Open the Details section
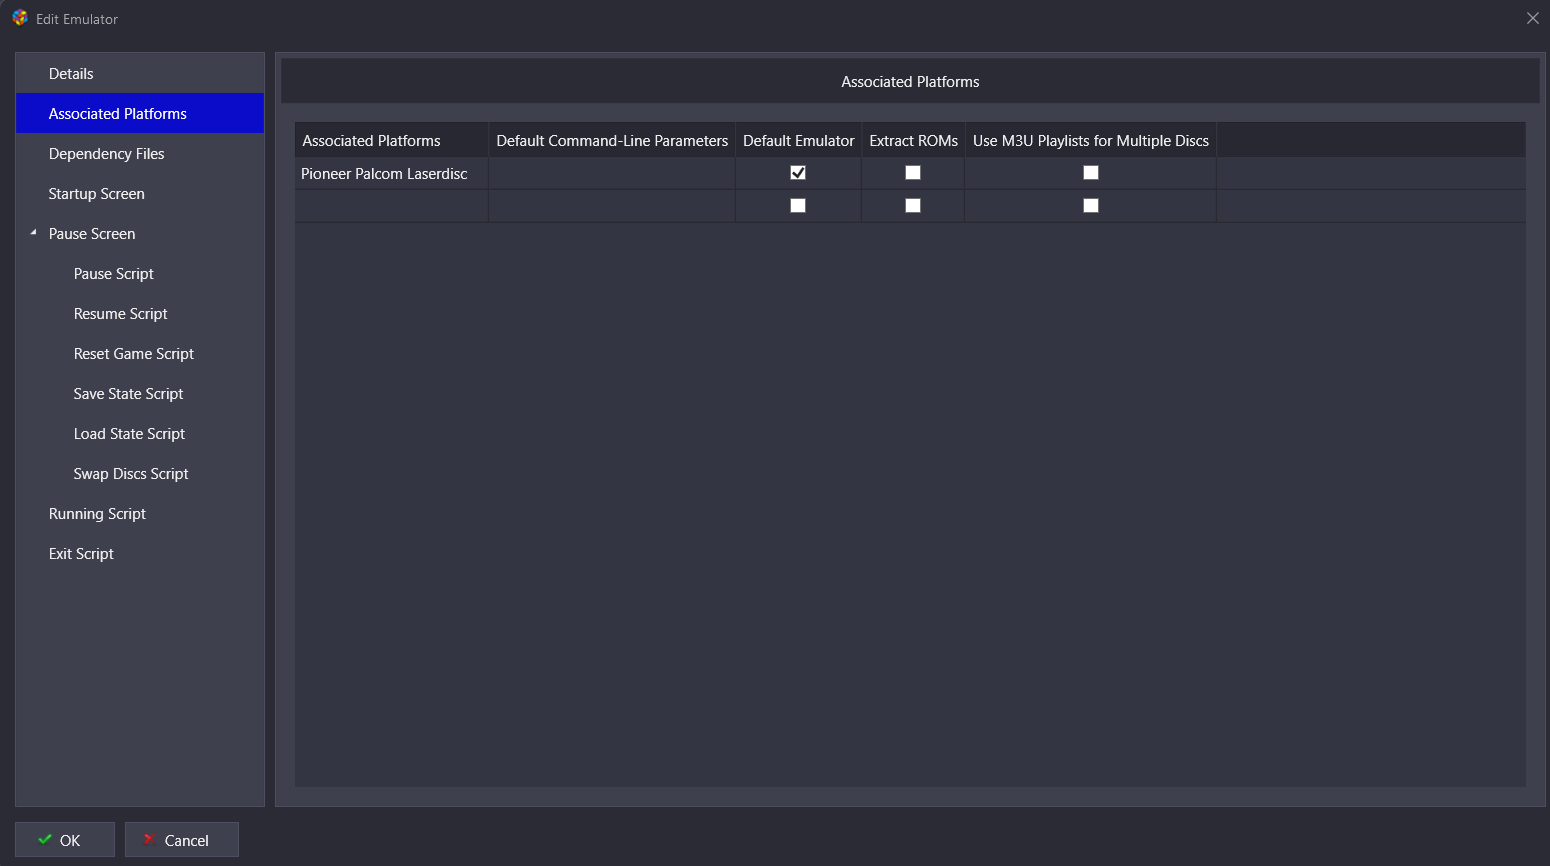 point(71,74)
